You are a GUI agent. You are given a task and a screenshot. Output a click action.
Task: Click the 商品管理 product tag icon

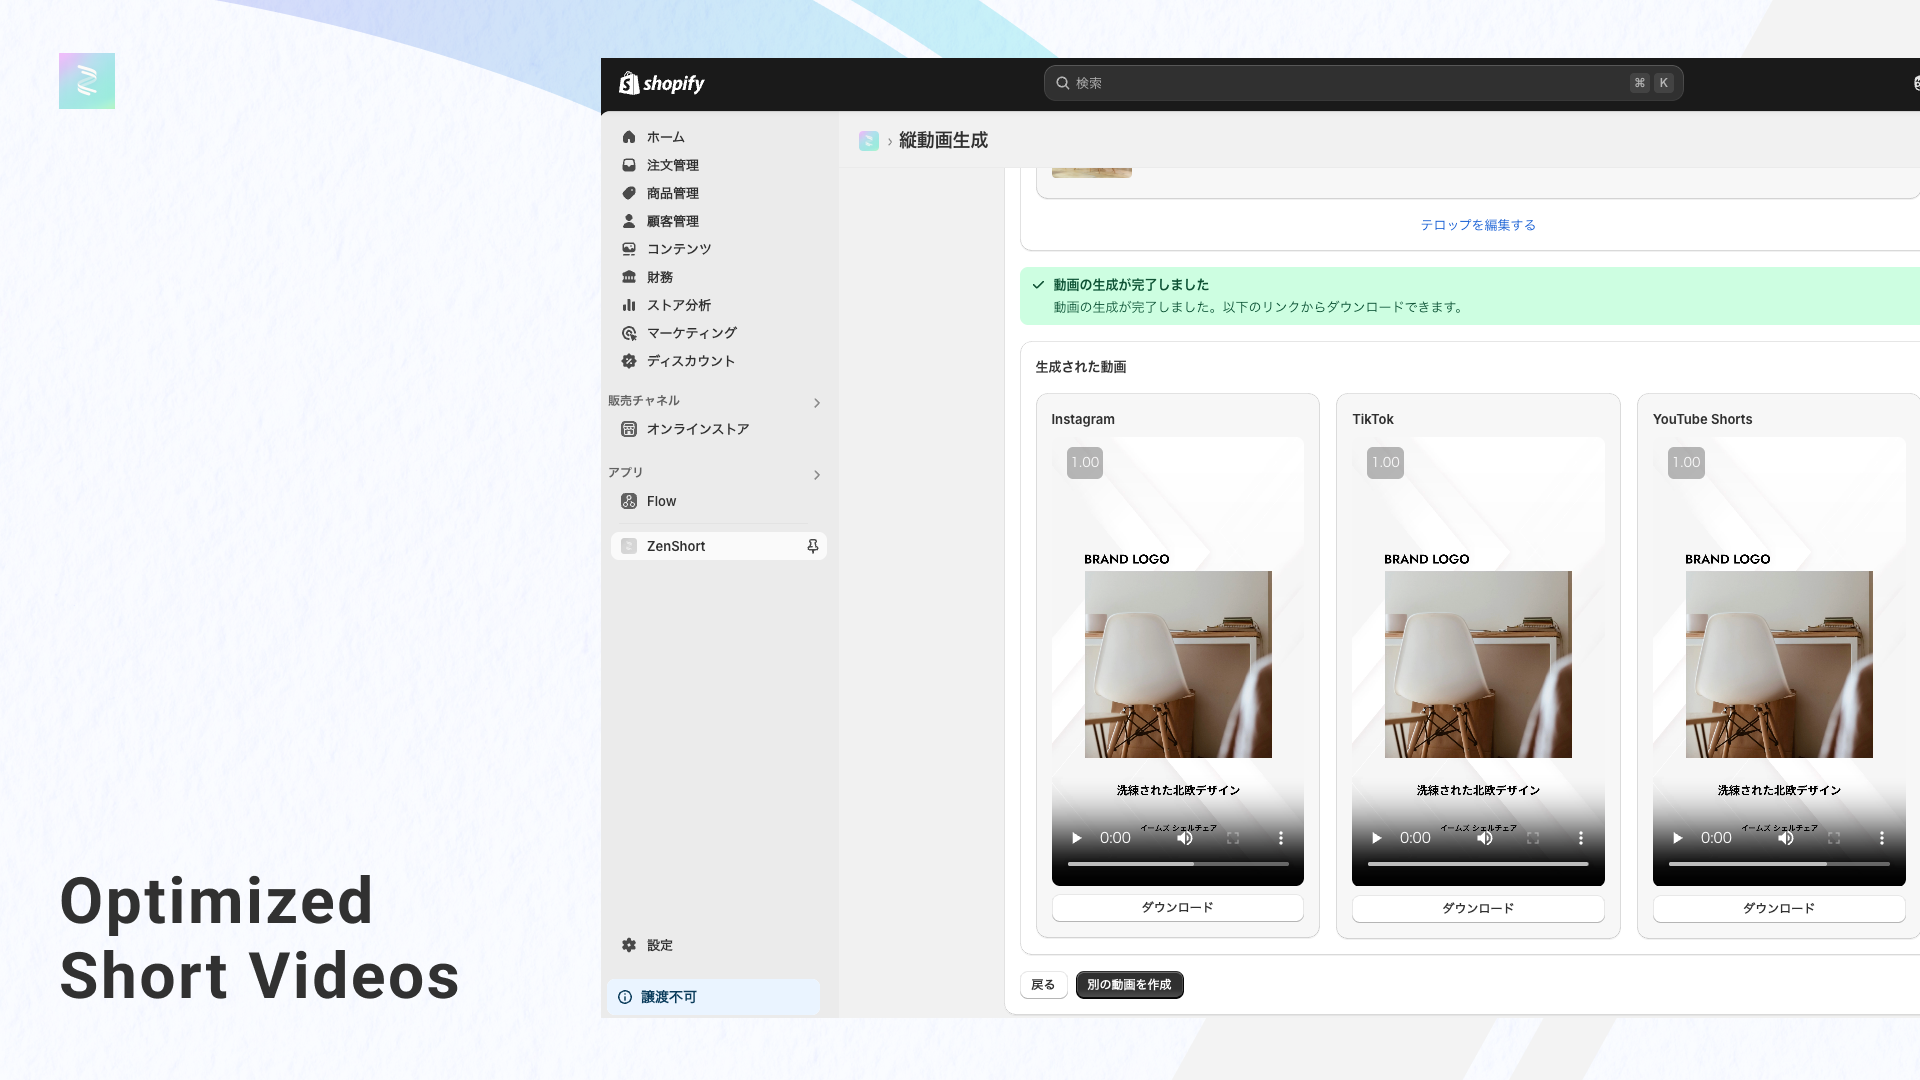[x=629, y=193]
